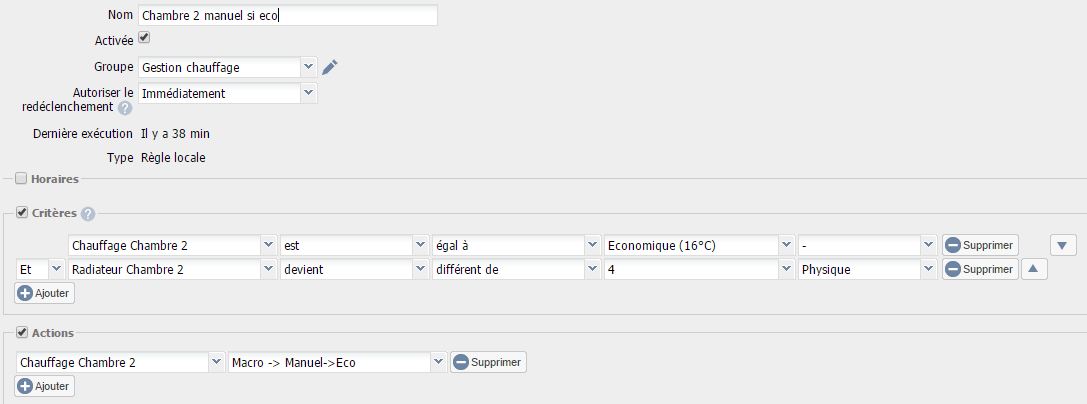Click help icon next to redéclenchement

[x=125, y=108]
